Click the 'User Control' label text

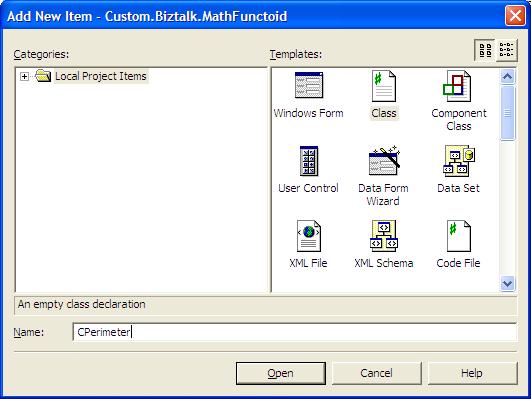pyautogui.click(x=309, y=188)
